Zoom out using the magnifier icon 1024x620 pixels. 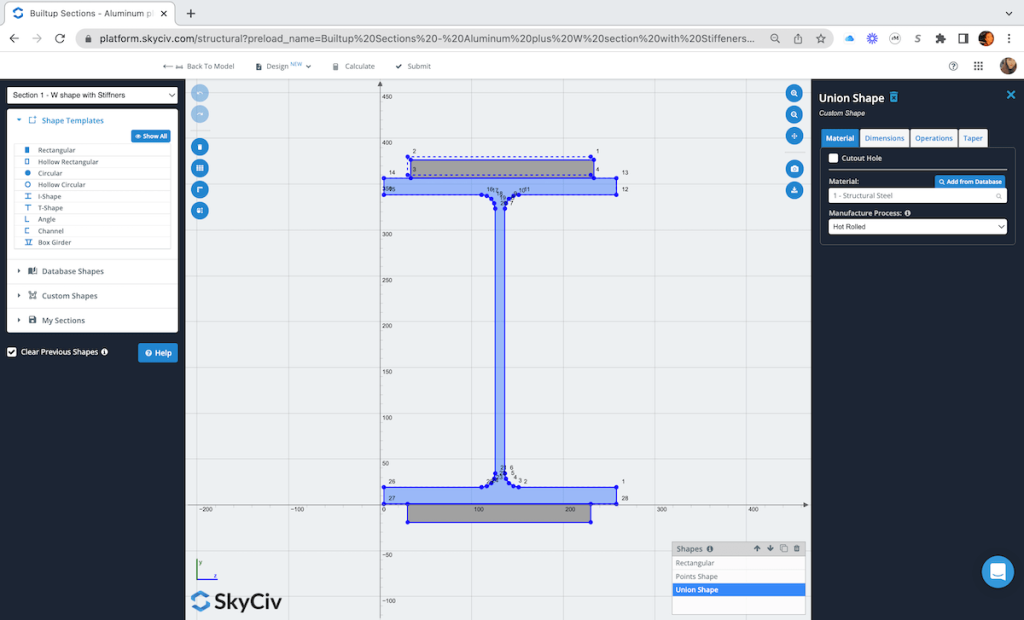pos(793,114)
